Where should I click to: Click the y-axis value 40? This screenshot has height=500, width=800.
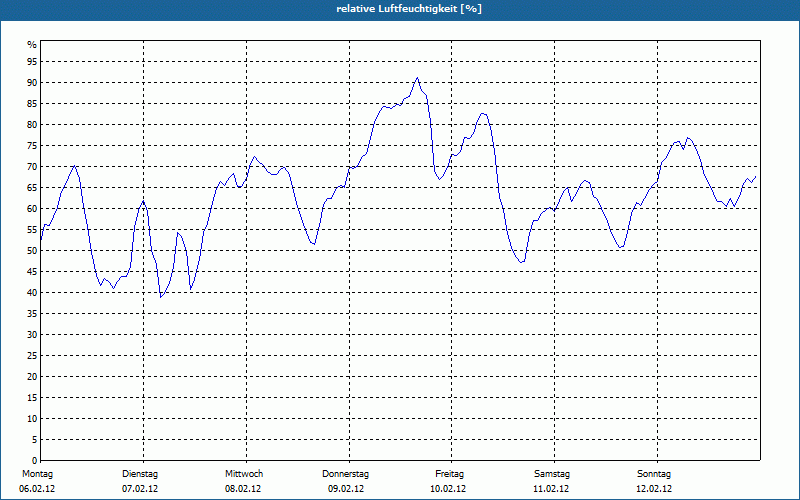[x=32, y=292]
